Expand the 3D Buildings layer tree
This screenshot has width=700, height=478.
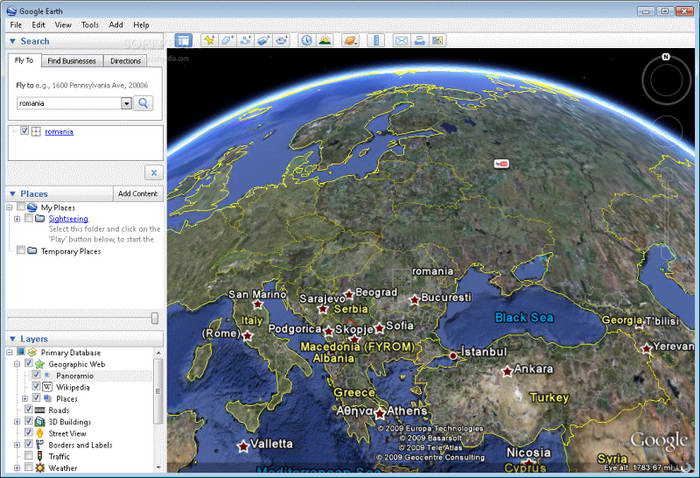[x=17, y=422]
